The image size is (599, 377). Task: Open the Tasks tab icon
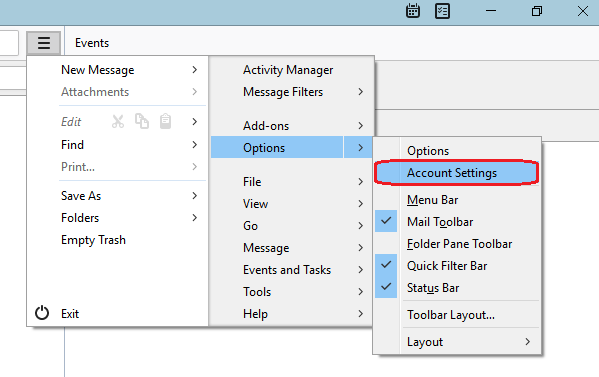(x=442, y=11)
